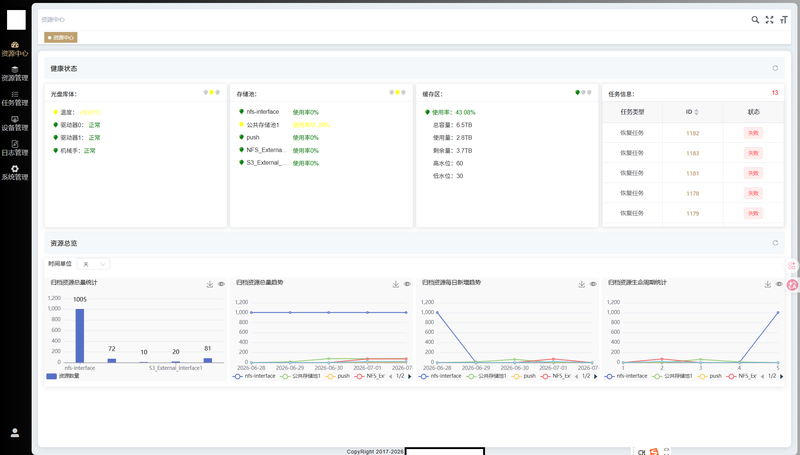Click the user profile icon in the sidebar
This screenshot has height=455, width=800.
(15, 433)
